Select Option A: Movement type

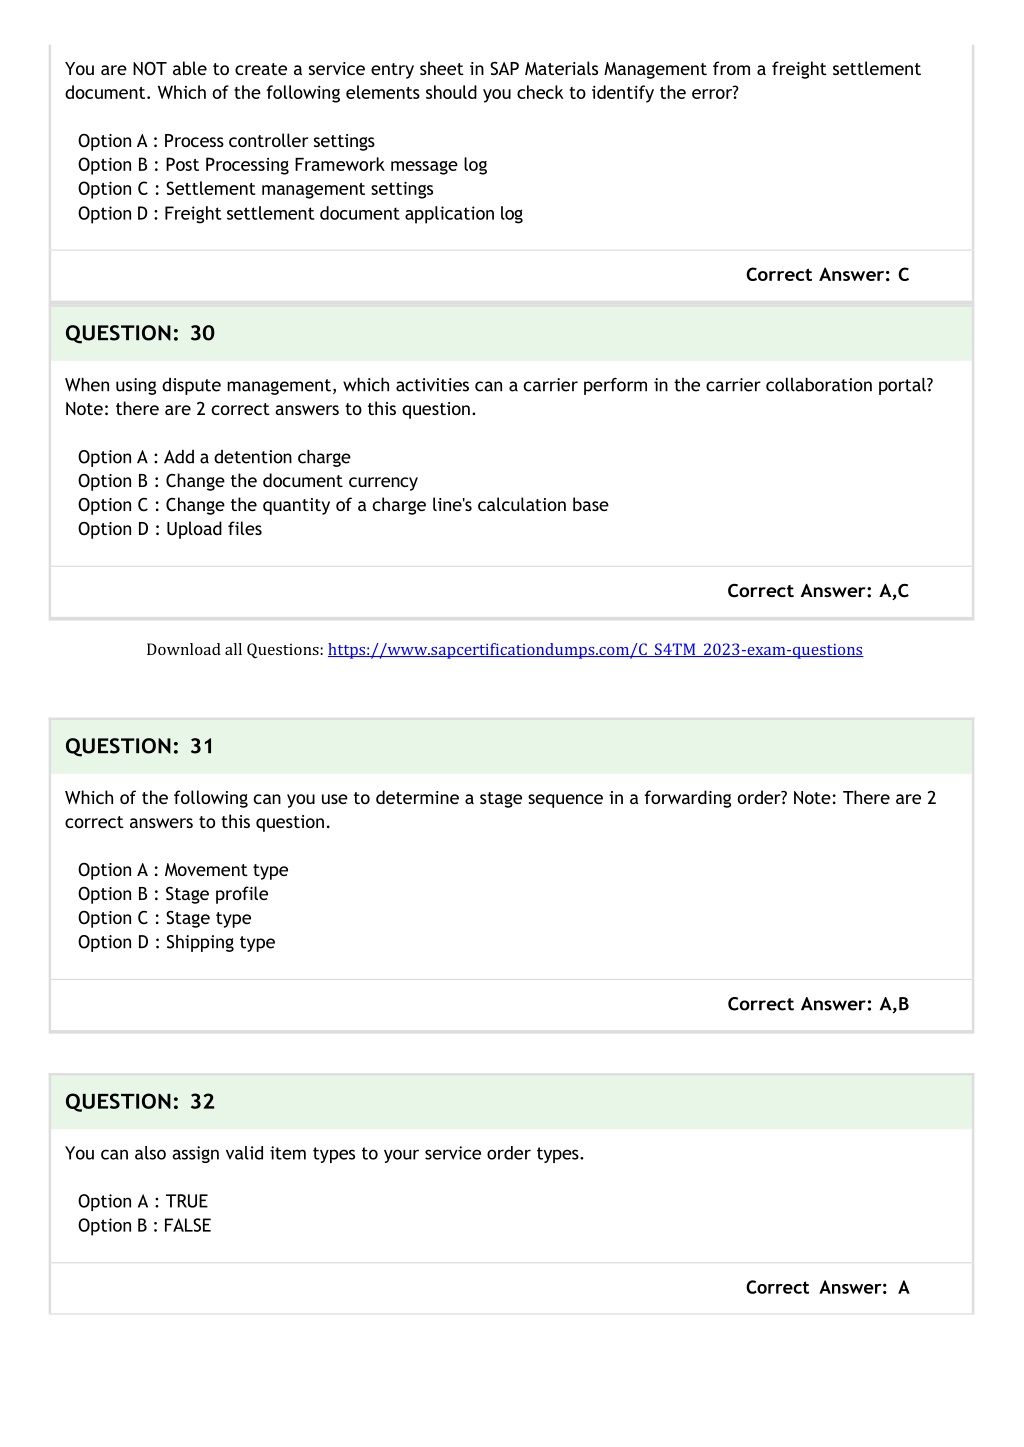(x=183, y=870)
